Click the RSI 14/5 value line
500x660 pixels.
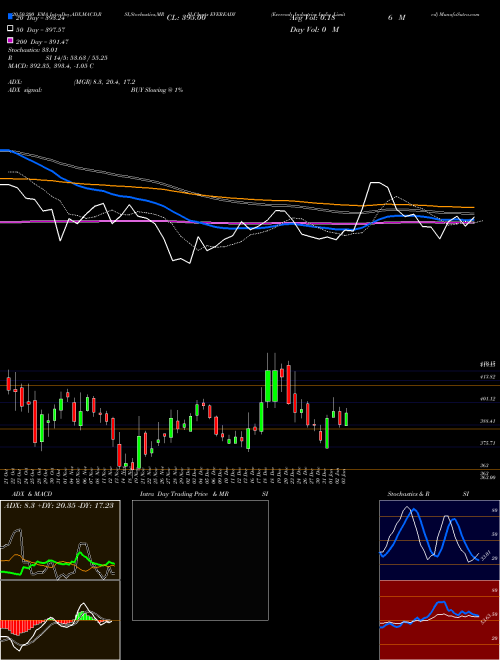point(57,58)
